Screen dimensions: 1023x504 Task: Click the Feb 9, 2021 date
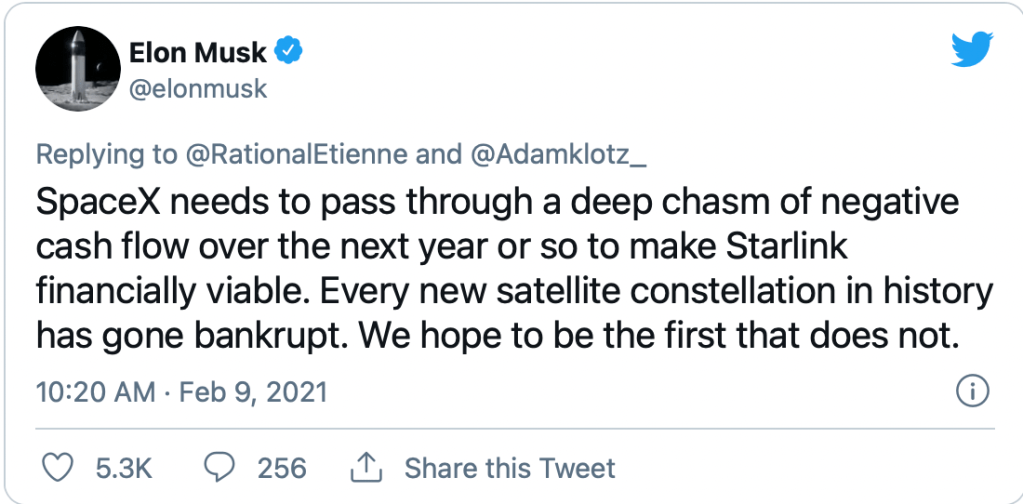coord(252,391)
